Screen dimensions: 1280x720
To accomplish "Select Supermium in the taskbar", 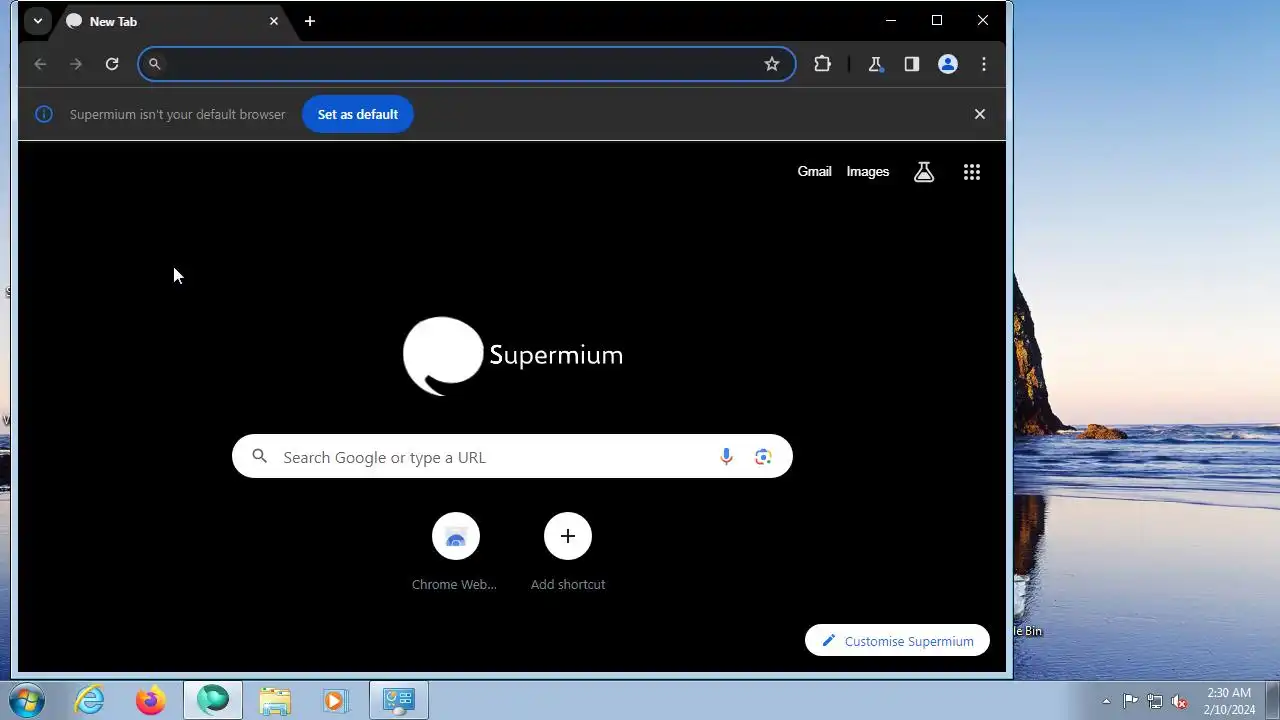I will [x=212, y=700].
